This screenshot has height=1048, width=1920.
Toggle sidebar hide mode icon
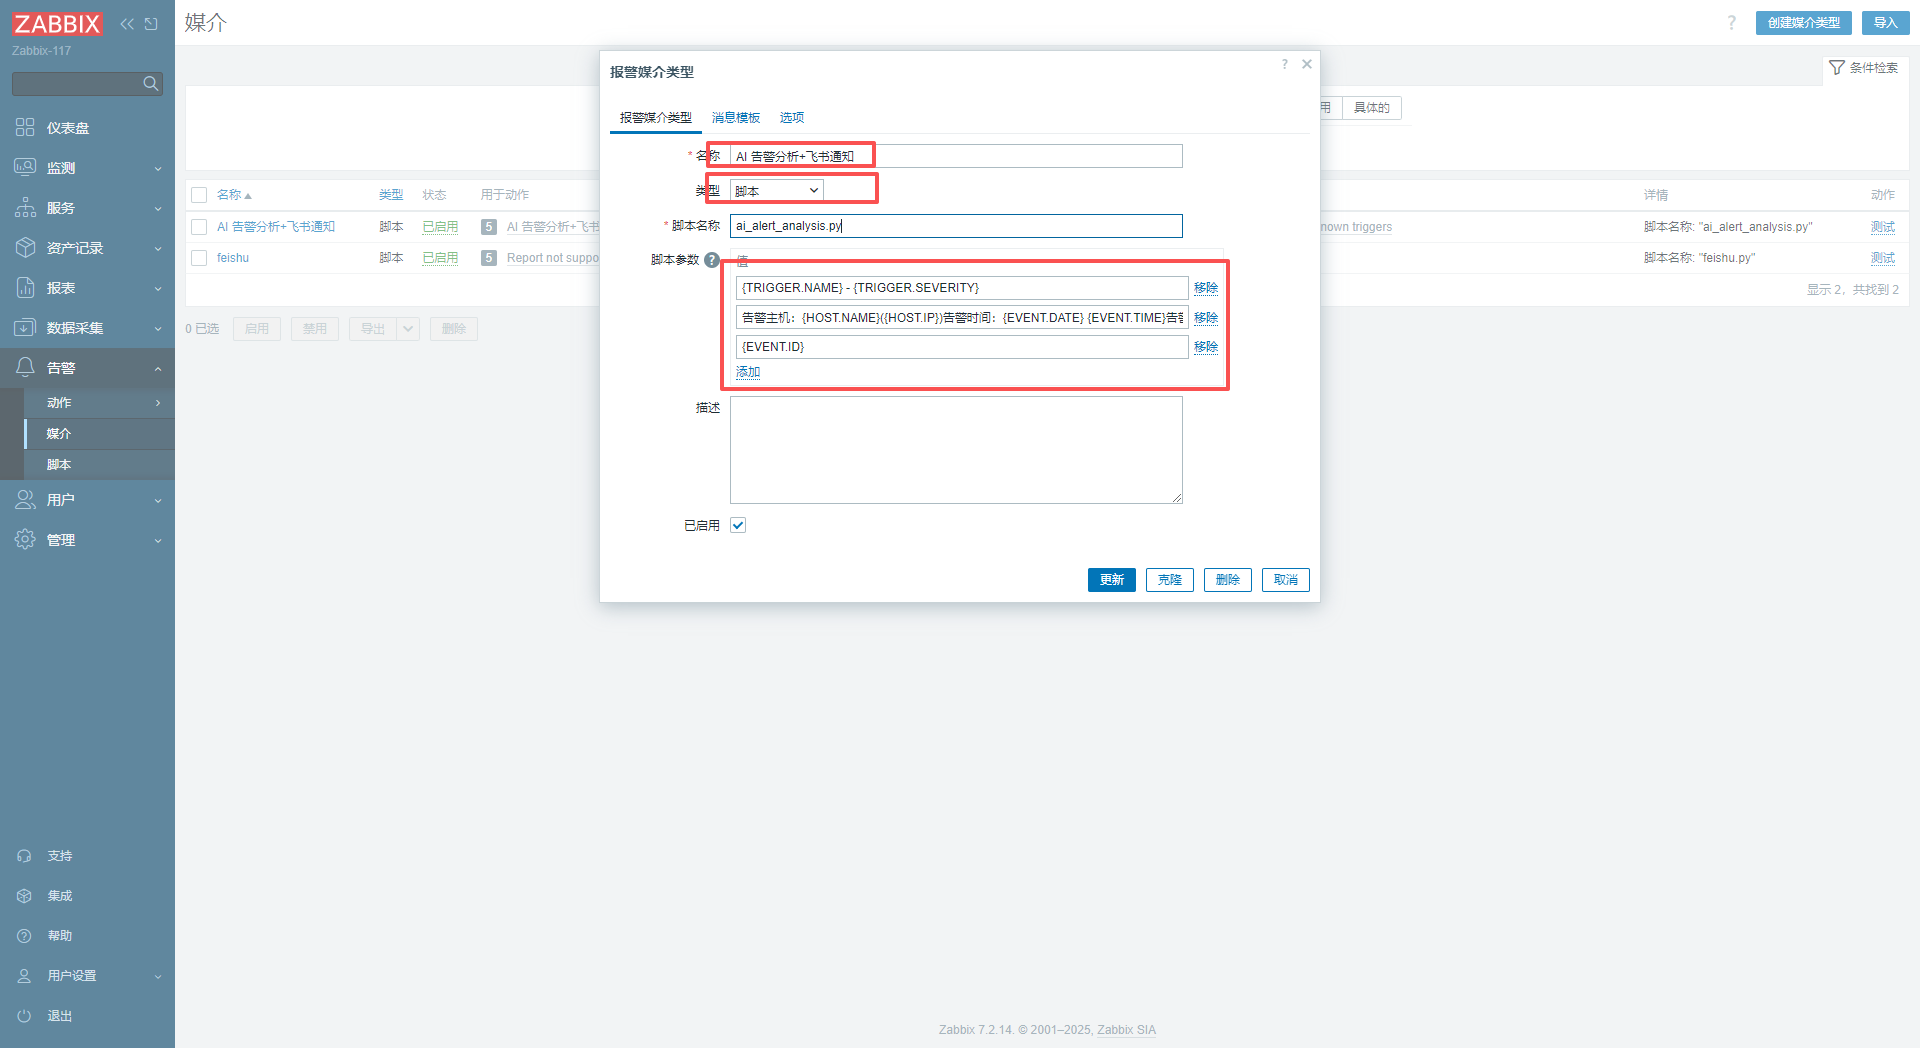click(151, 24)
